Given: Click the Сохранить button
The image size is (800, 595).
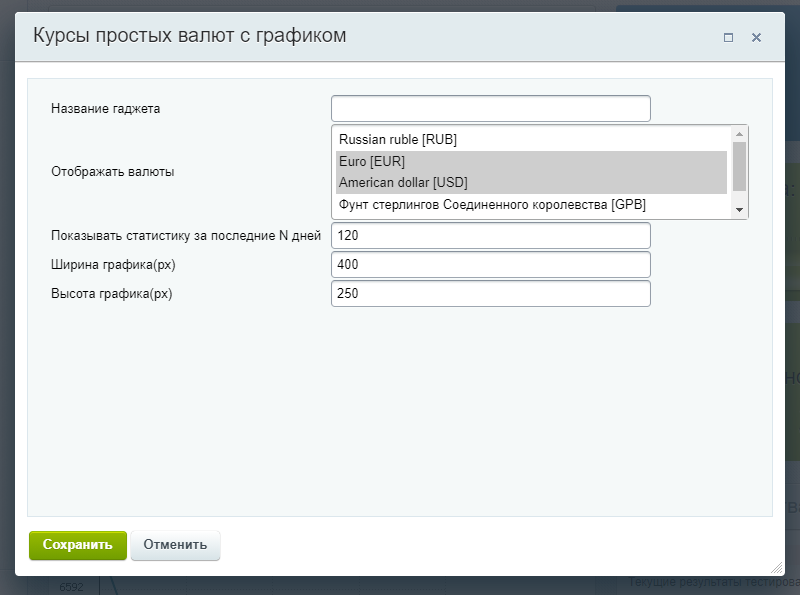Looking at the screenshot, I should pyautogui.click(x=78, y=545).
